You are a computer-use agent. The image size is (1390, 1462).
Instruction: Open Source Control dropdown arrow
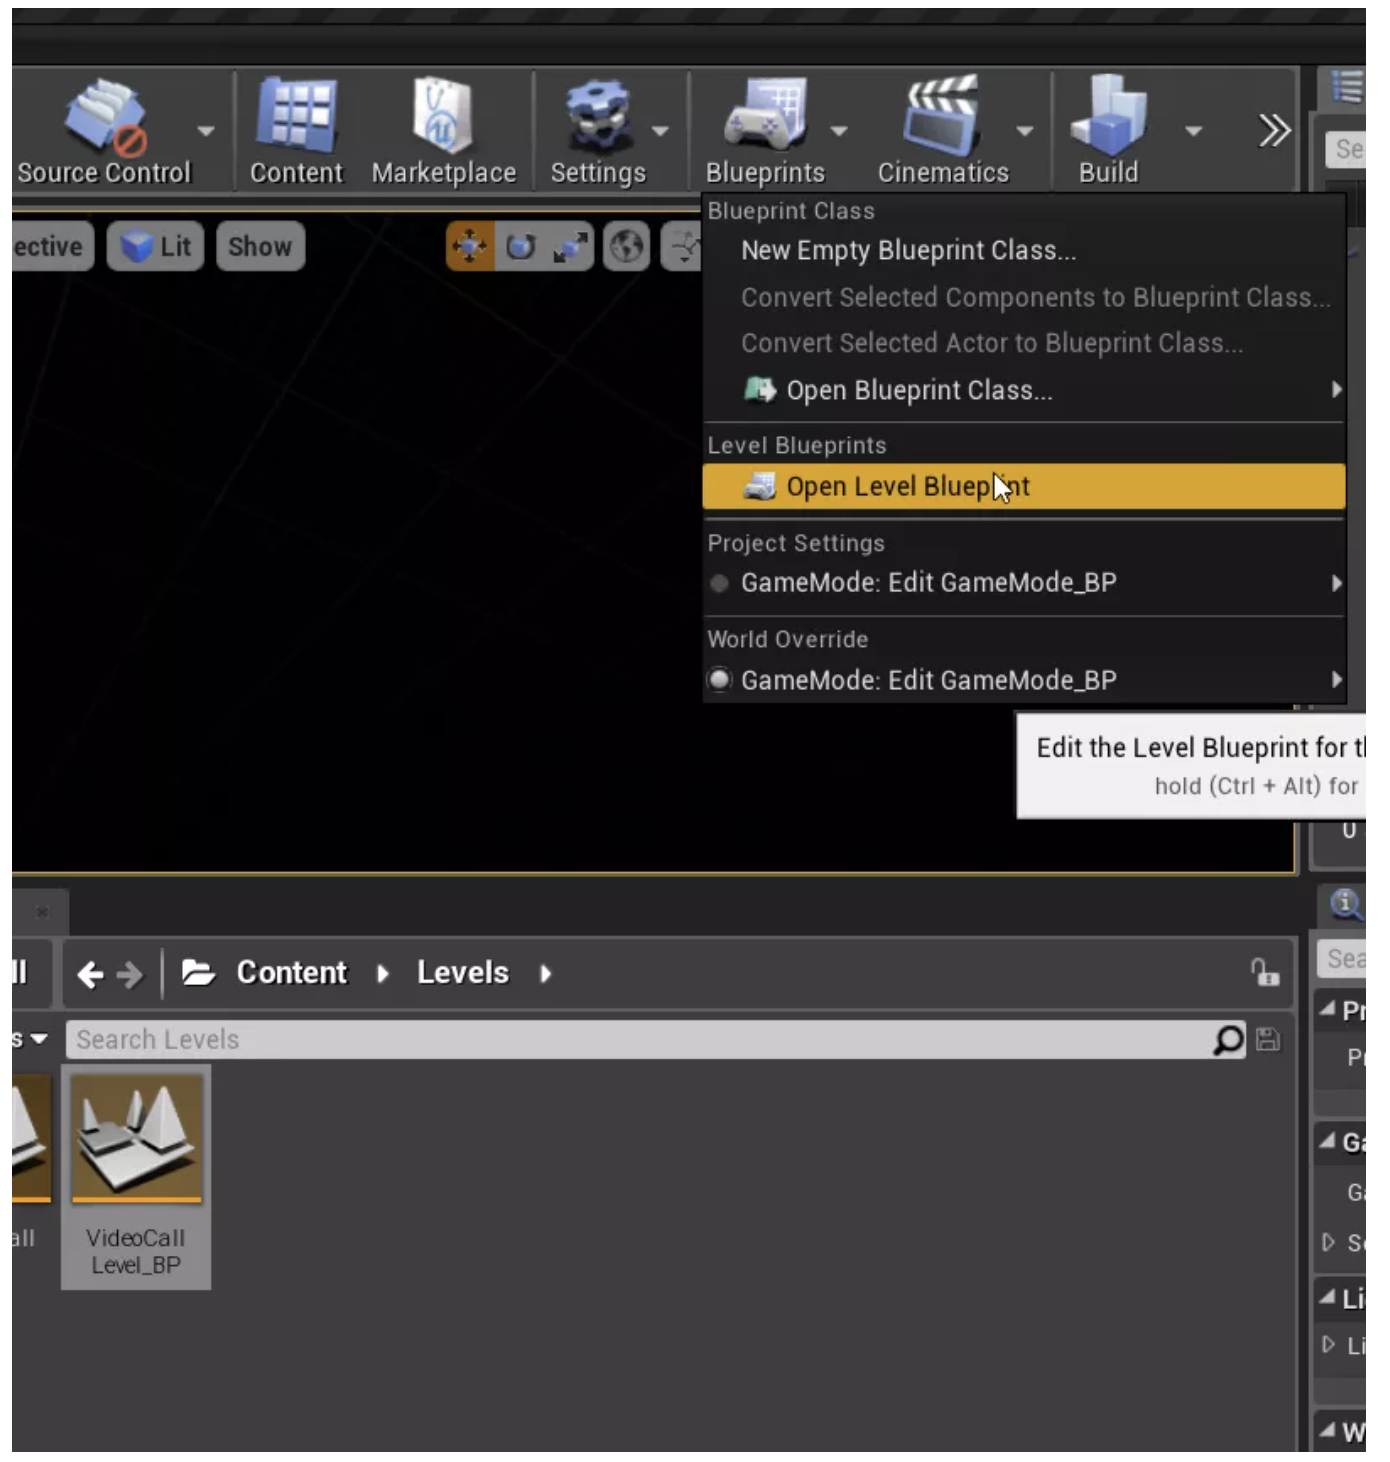click(206, 131)
